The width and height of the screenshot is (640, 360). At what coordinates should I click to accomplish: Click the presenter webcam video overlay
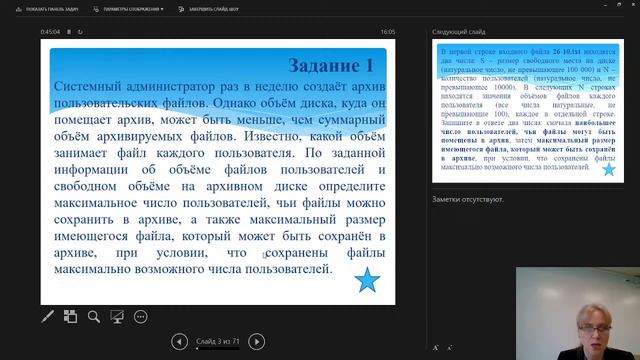pyautogui.click(x=578, y=313)
